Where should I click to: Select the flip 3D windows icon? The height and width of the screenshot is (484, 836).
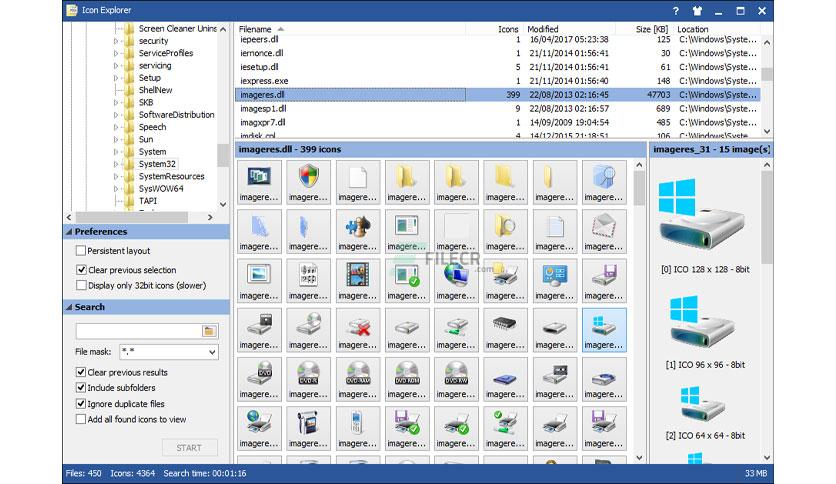(259, 182)
